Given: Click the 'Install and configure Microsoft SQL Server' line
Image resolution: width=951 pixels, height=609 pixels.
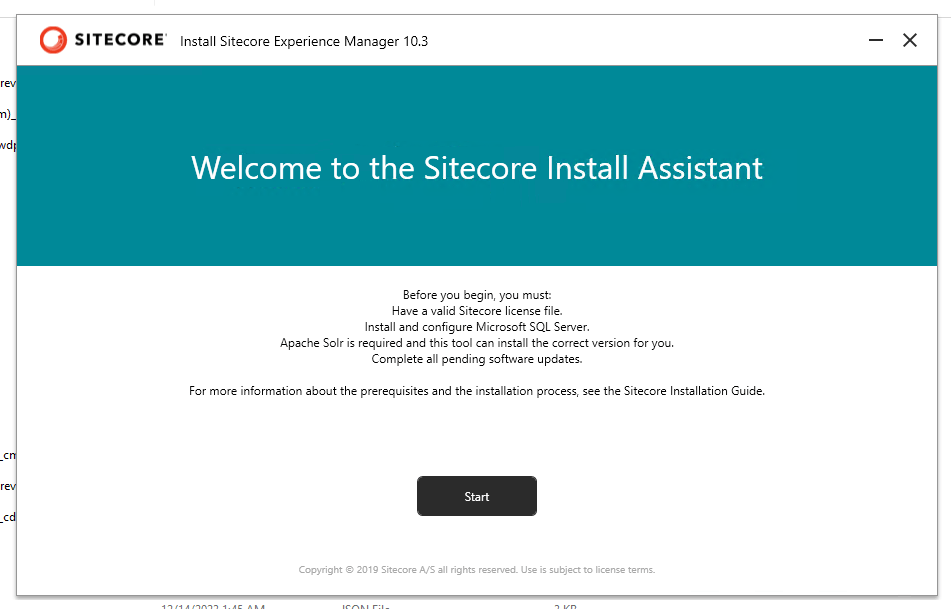Looking at the screenshot, I should [477, 327].
